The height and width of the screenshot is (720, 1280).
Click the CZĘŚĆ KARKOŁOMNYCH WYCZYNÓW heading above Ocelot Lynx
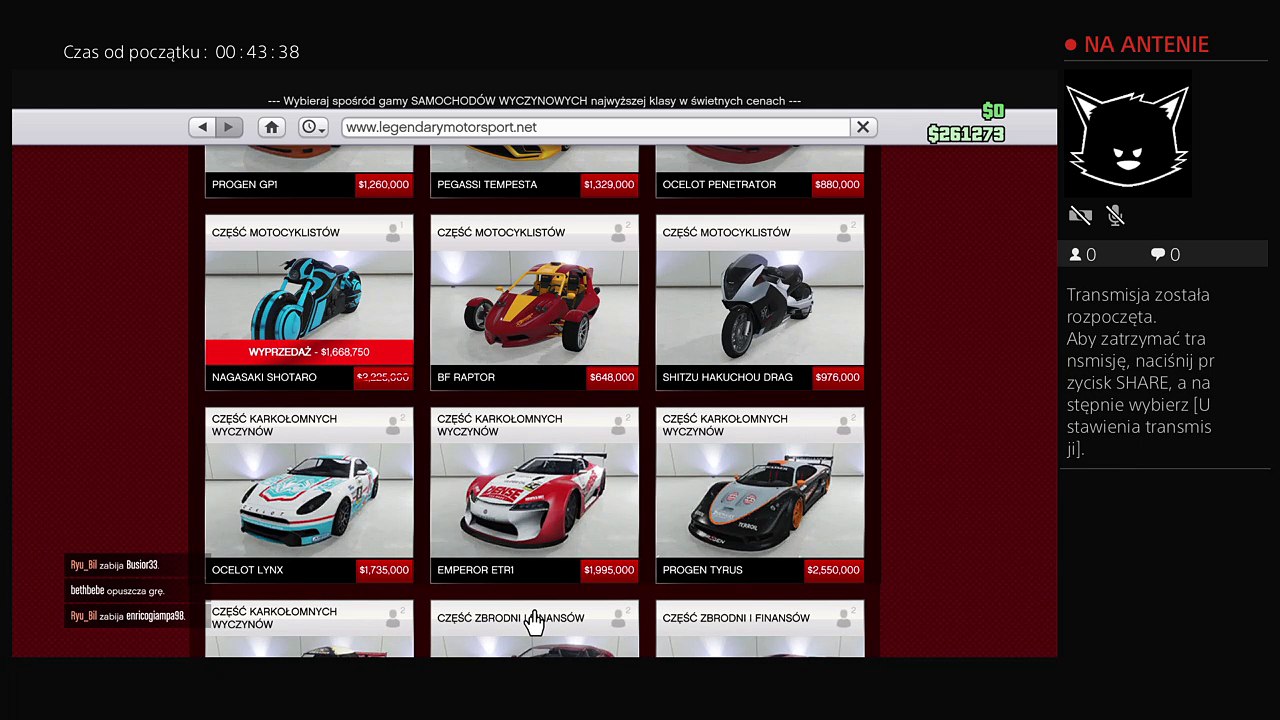(x=274, y=425)
